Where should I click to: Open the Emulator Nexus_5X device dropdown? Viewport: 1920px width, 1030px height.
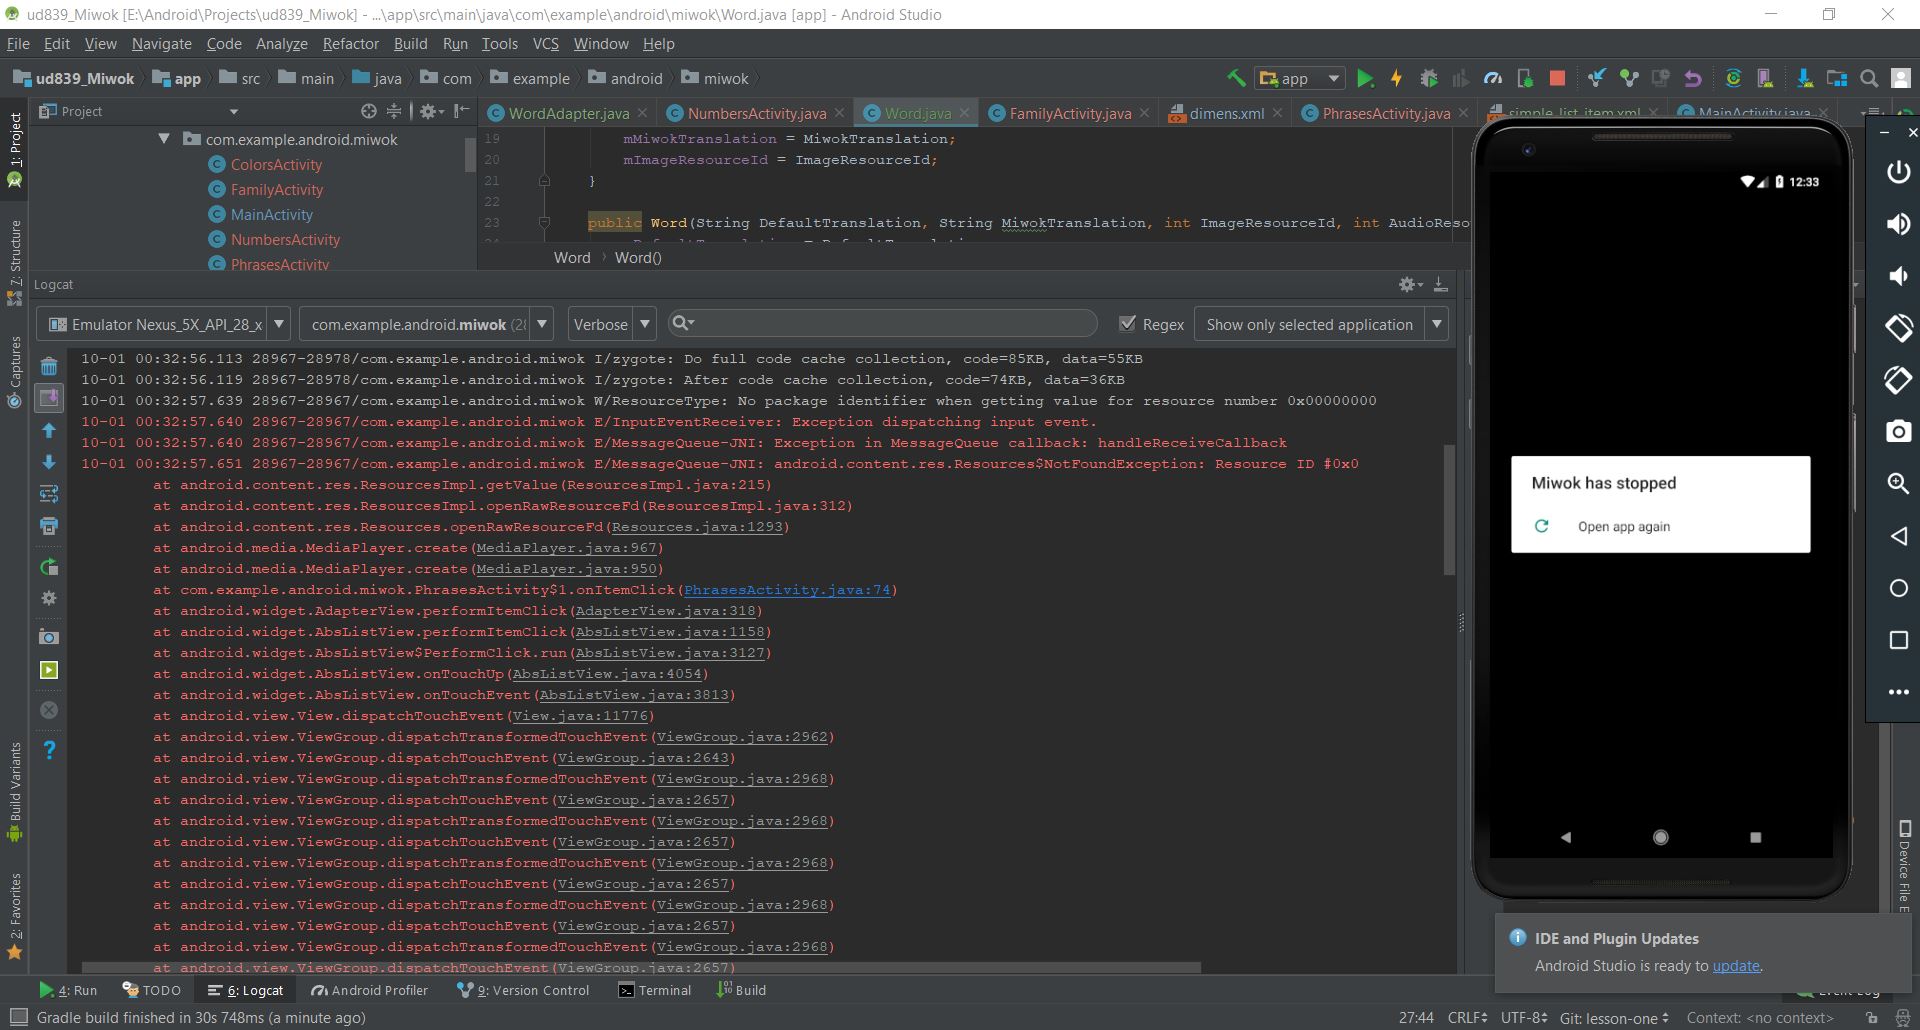coord(165,324)
